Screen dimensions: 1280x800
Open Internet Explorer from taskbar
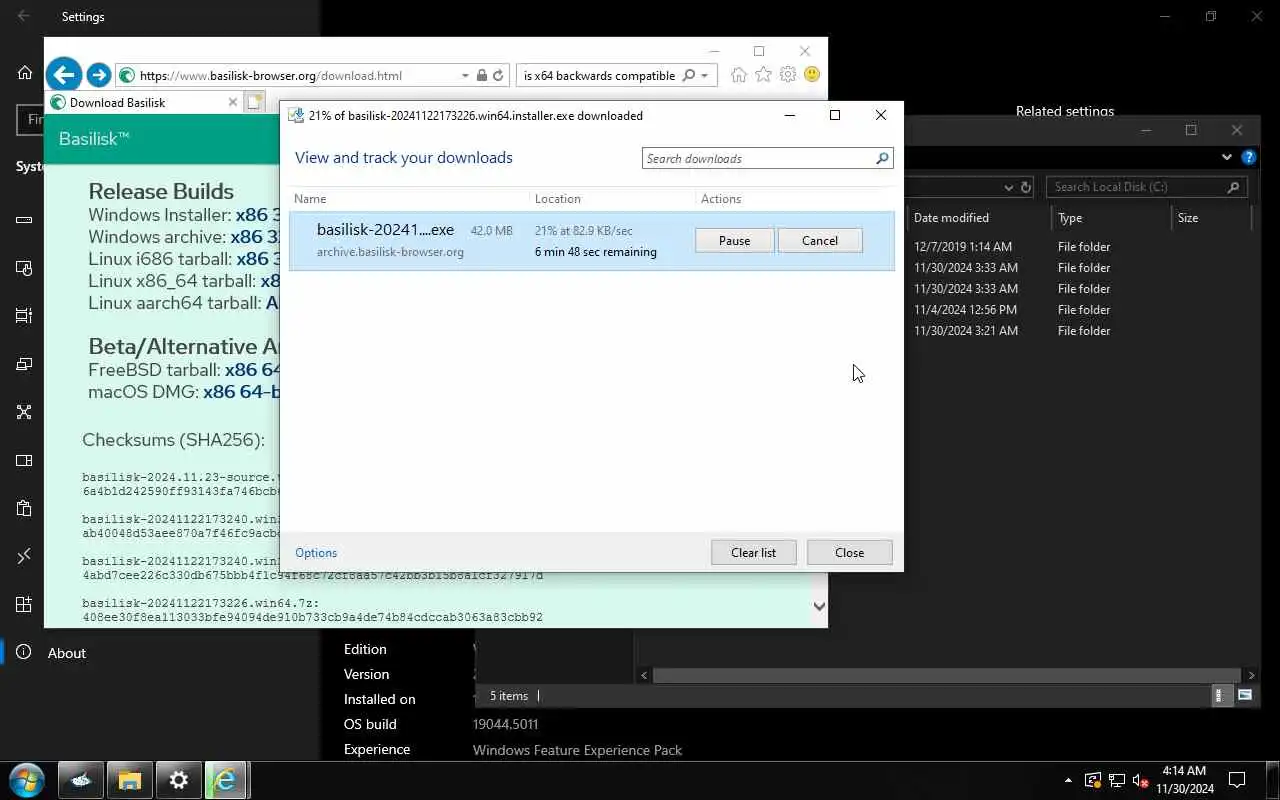pyautogui.click(x=227, y=780)
